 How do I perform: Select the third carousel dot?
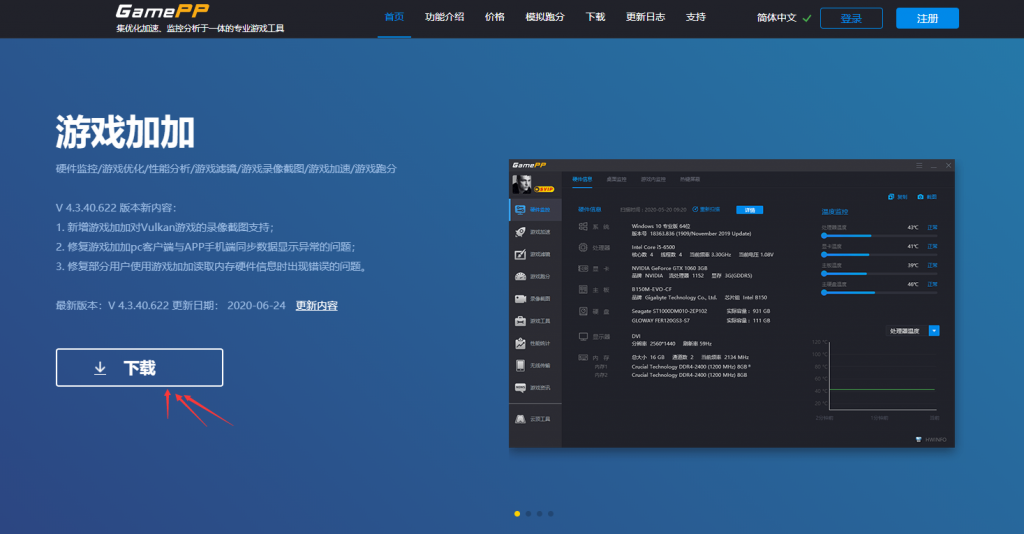tap(539, 514)
